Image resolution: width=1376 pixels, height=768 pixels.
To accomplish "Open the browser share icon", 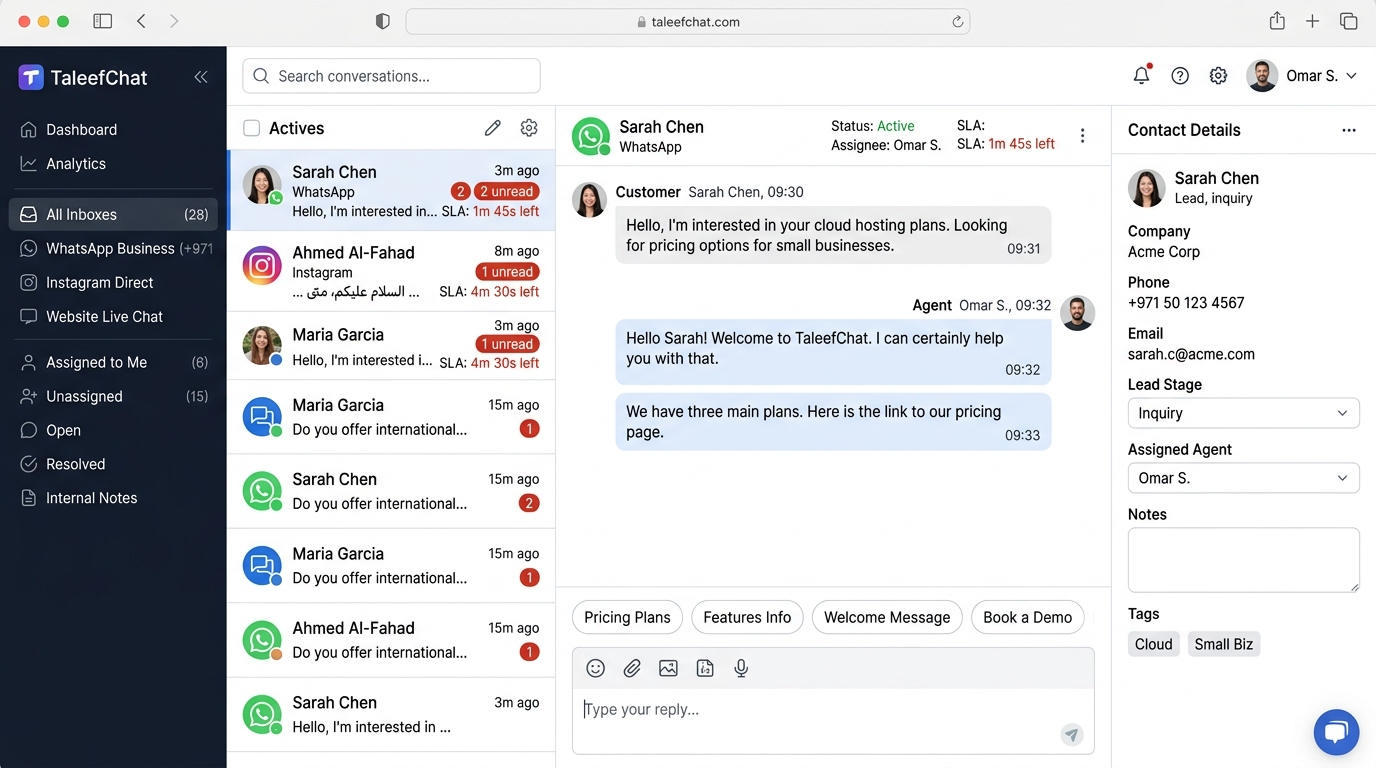I will 1277,21.
